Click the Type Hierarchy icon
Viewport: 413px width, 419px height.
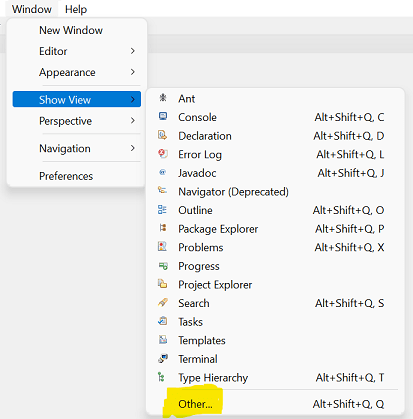[x=162, y=377]
